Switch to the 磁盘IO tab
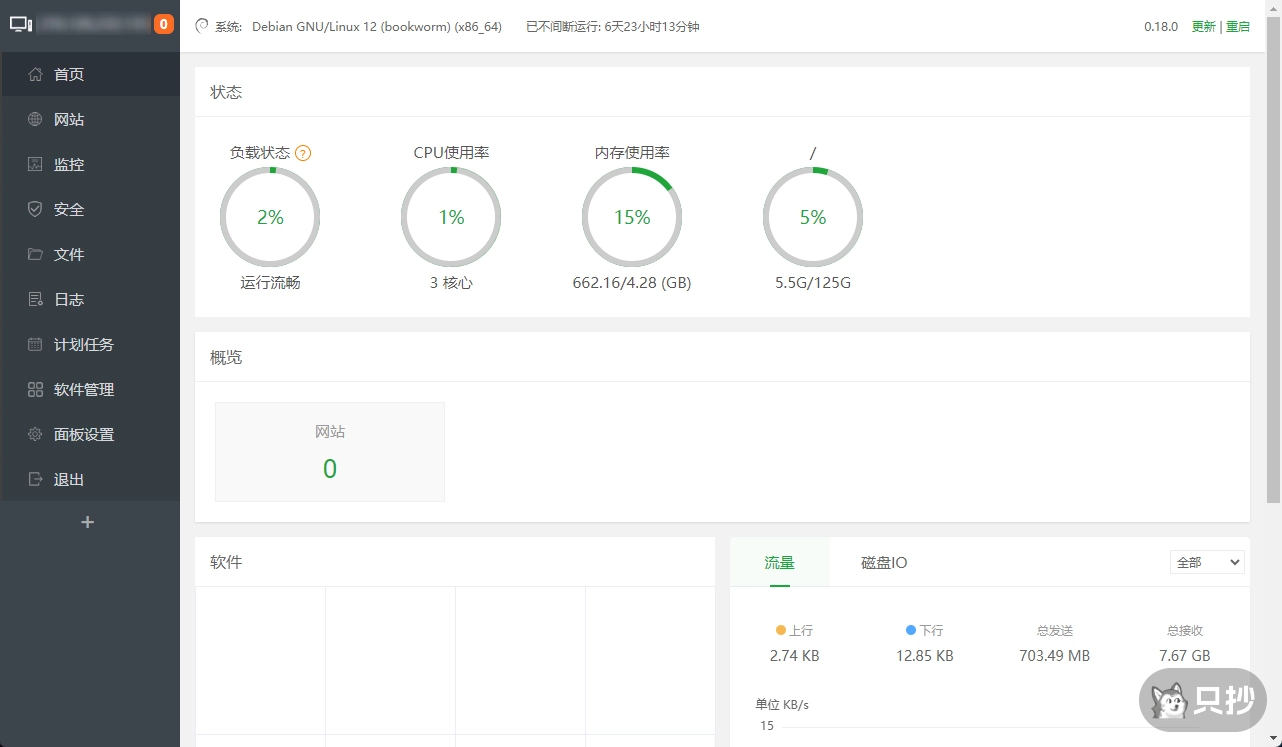Screen dimensions: 1282x747 884,562
